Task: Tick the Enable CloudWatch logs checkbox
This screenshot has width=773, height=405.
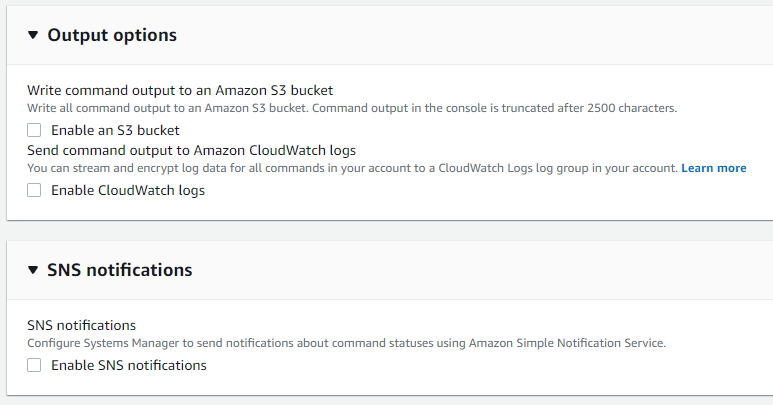Action: click(34, 190)
